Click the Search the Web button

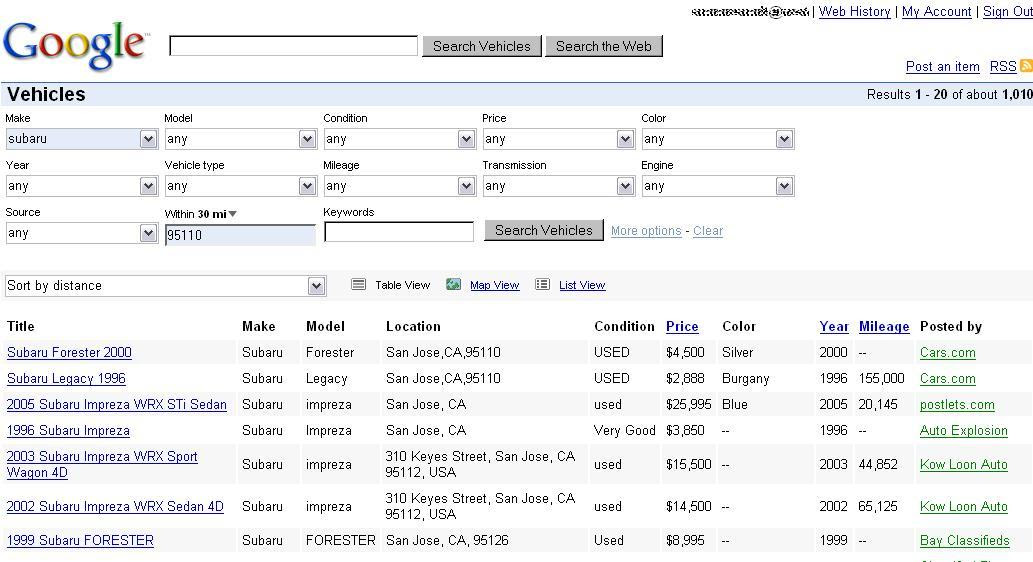[603, 46]
